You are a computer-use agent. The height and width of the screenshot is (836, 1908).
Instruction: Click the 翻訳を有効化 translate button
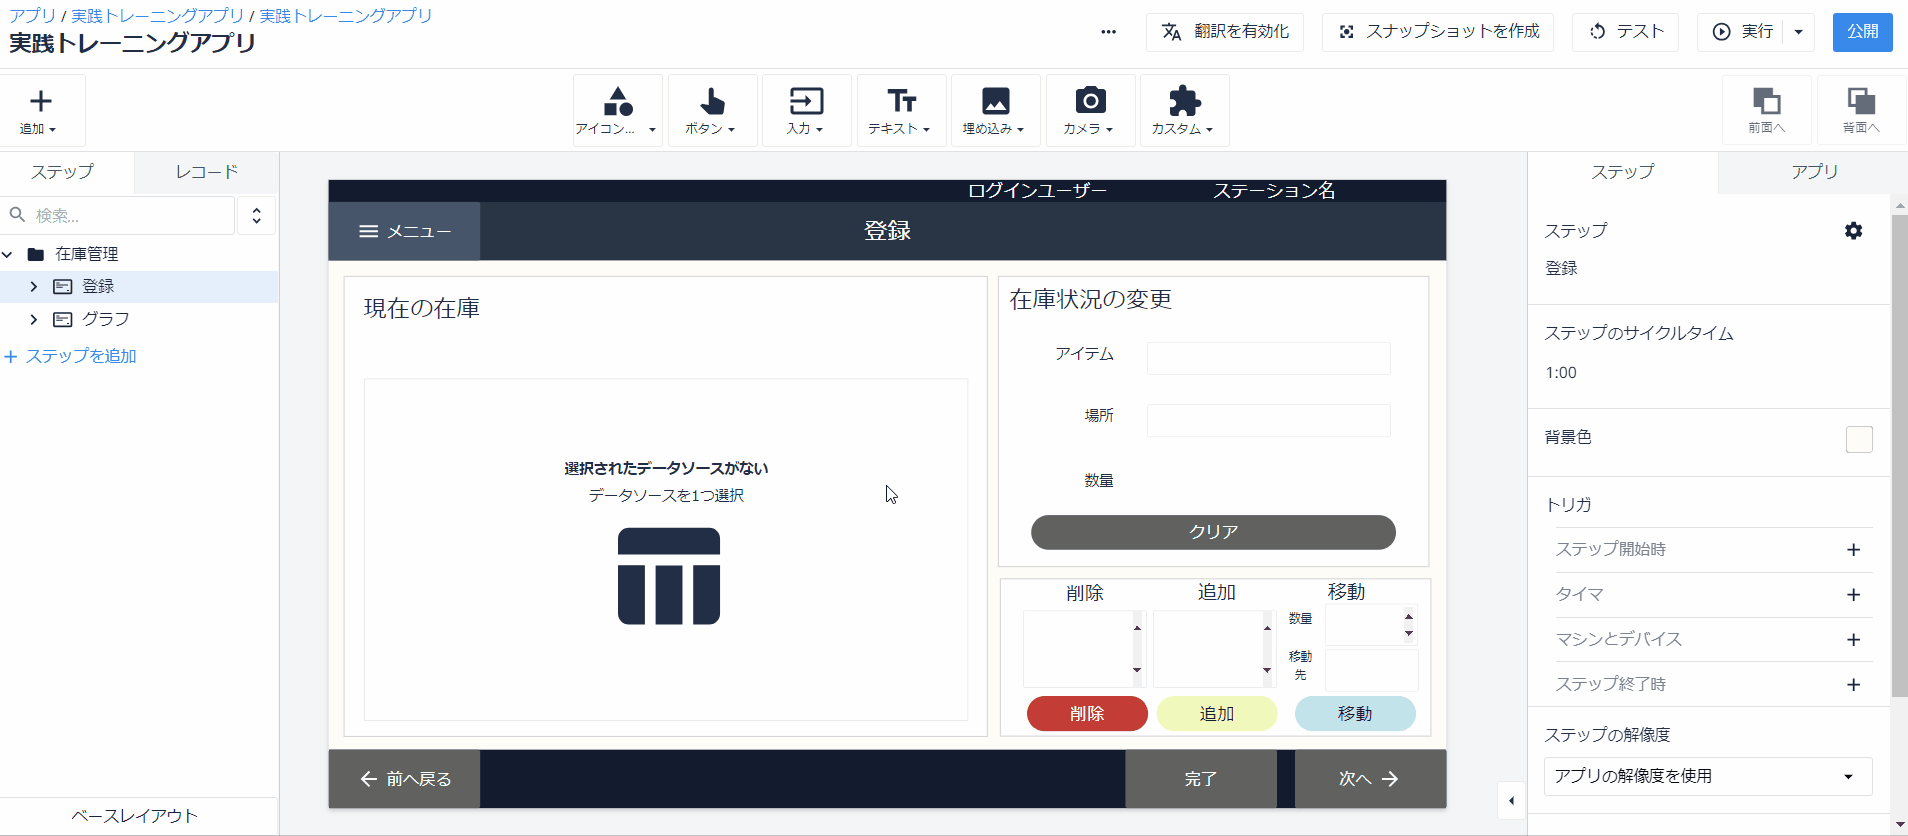point(1224,32)
